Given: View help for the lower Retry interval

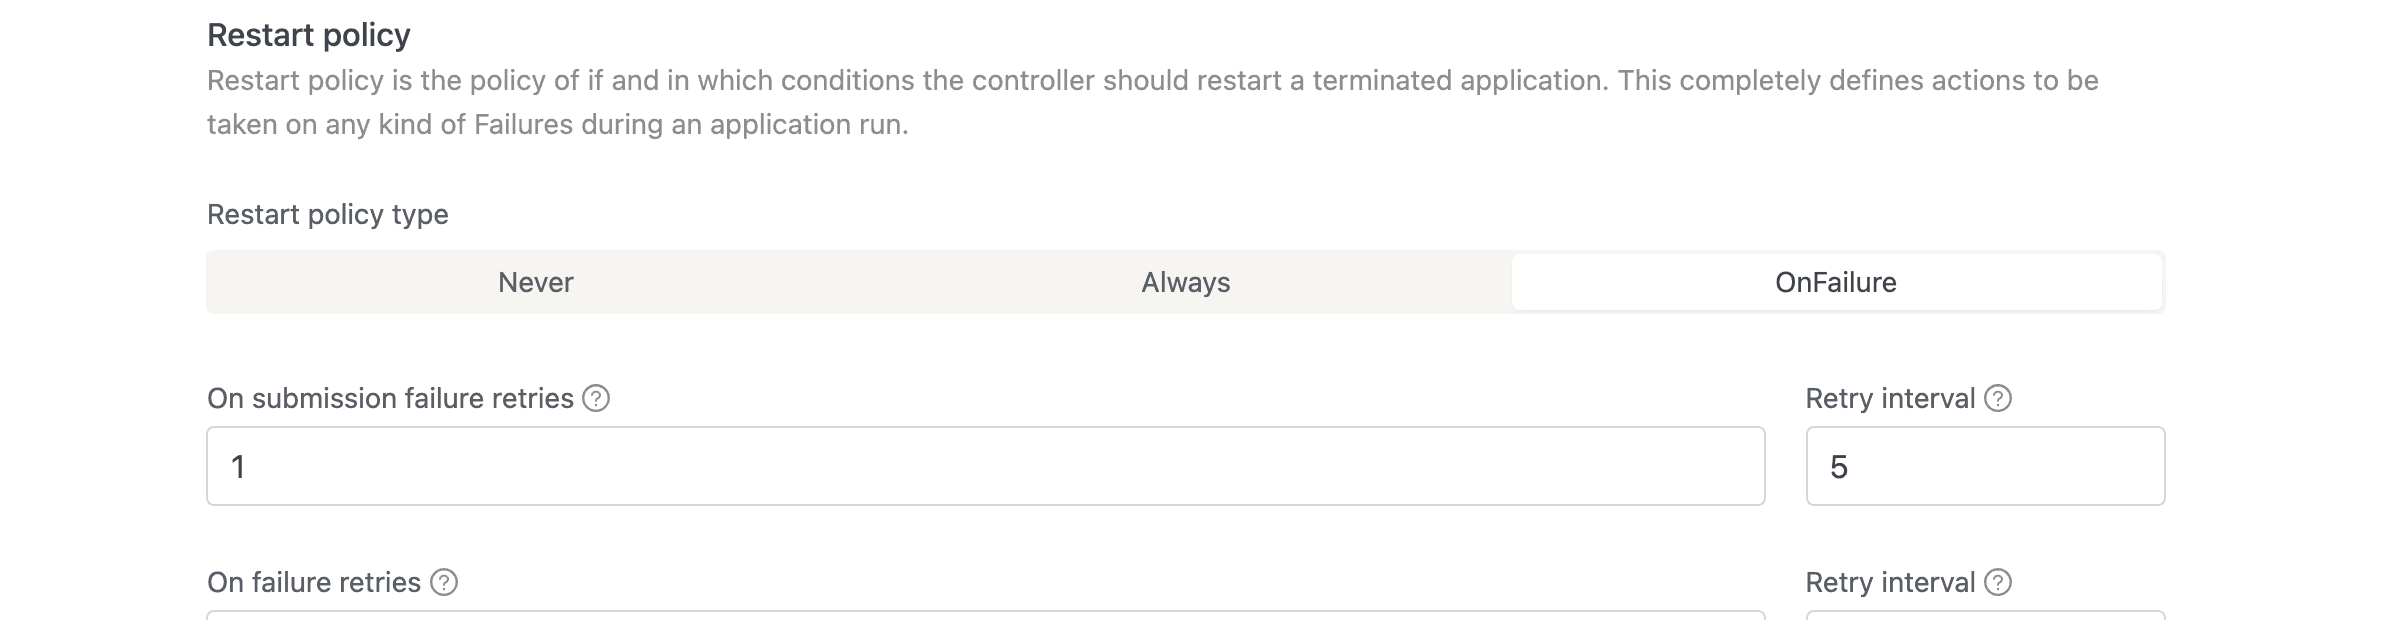Looking at the screenshot, I should (x=1996, y=582).
